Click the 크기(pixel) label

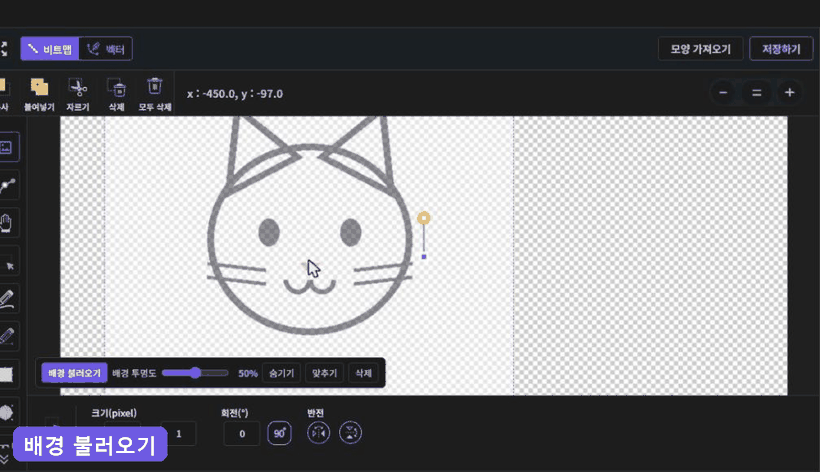114,413
